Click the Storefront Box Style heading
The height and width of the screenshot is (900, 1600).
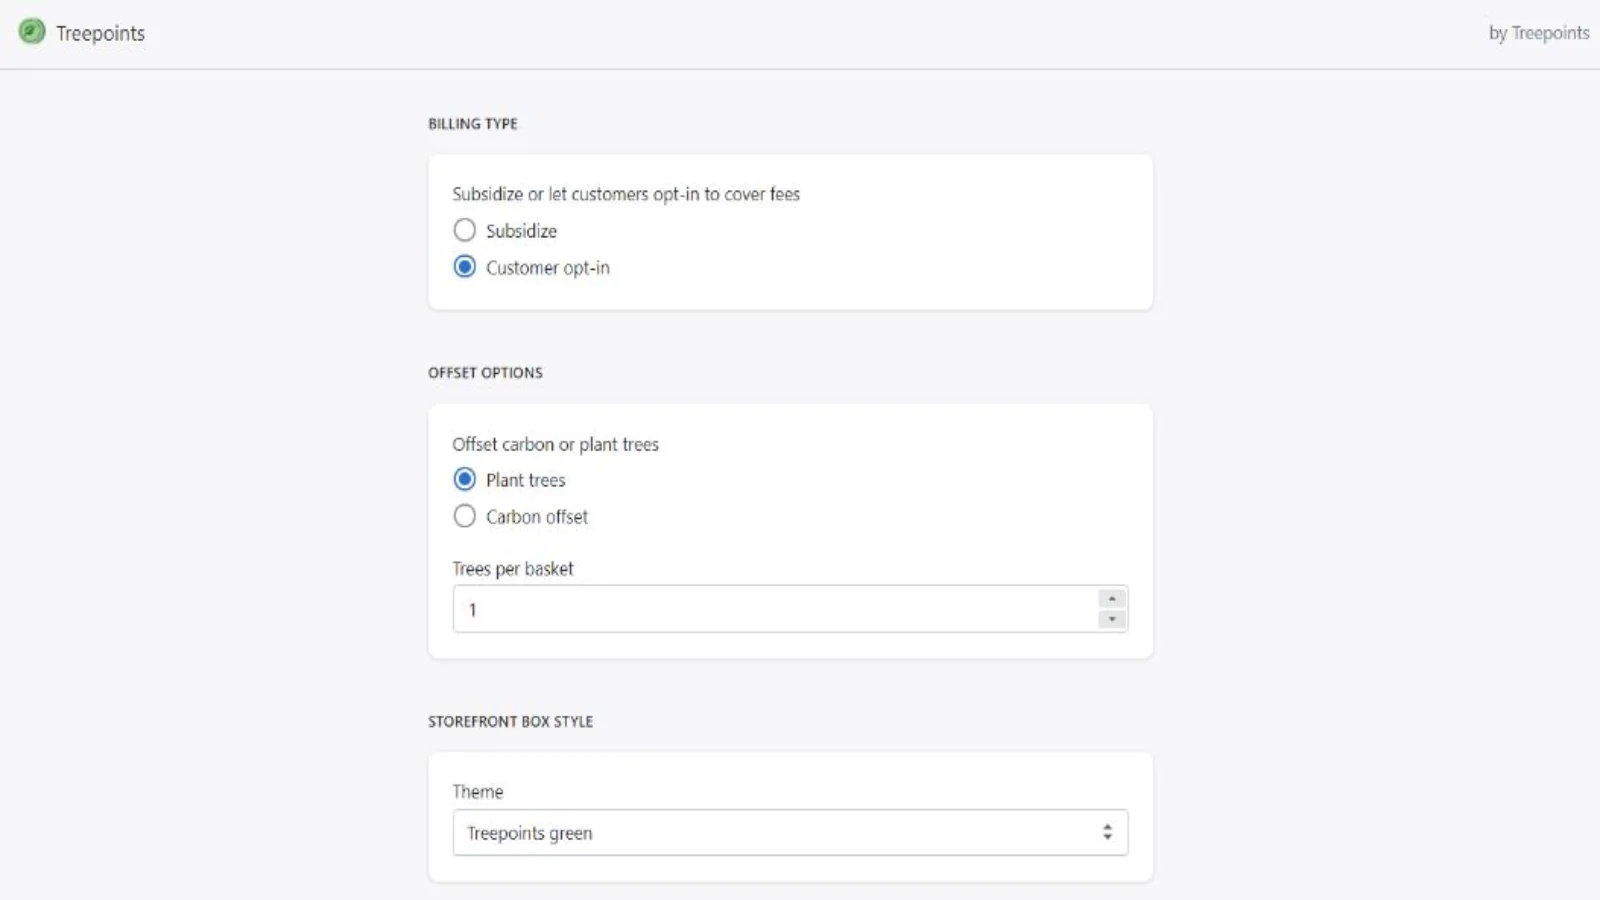pyautogui.click(x=510, y=722)
